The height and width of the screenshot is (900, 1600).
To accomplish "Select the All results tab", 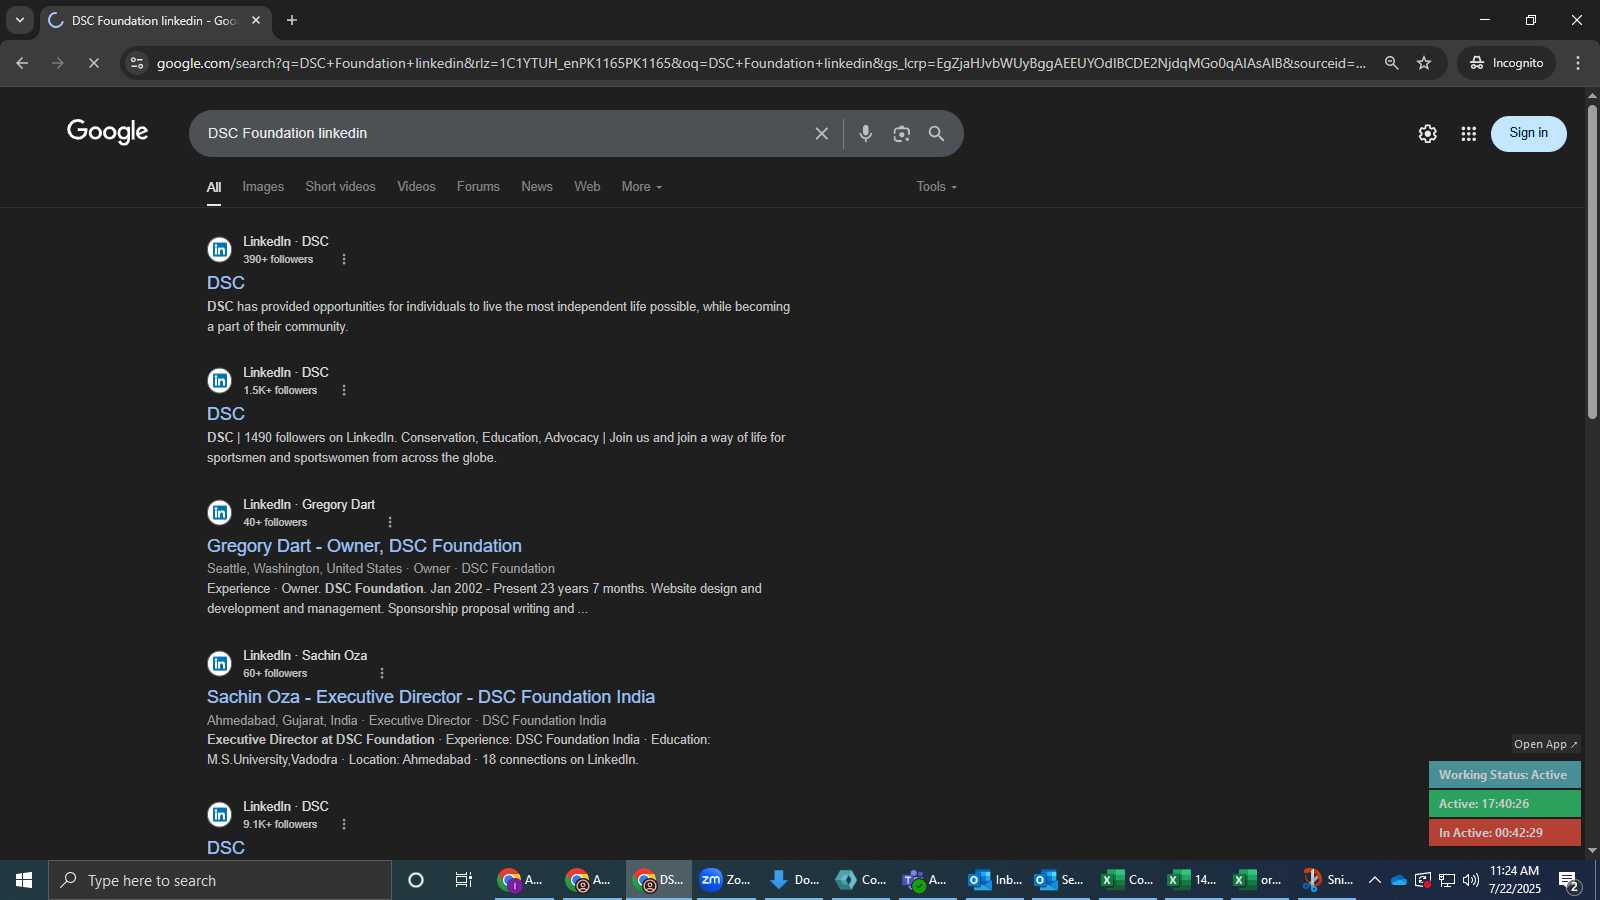I will point(214,188).
